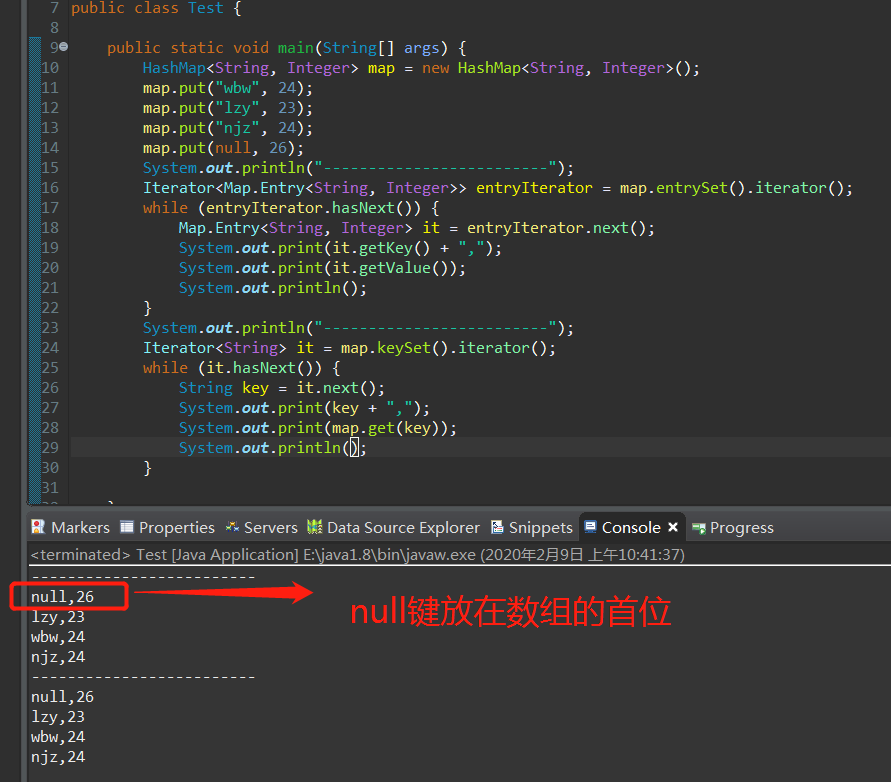Select the Console tab
891x782 pixels.
(x=631, y=527)
